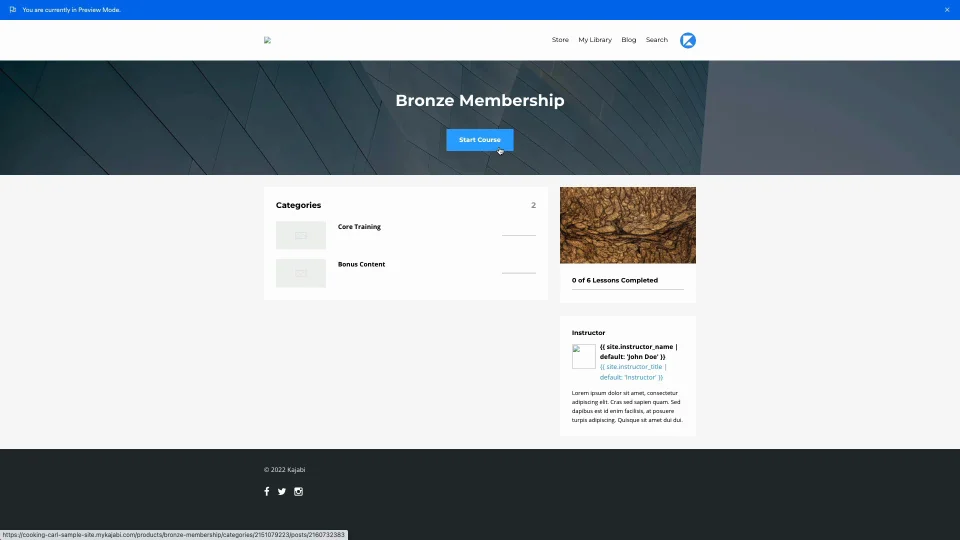Screen dimensions: 960x540
Task: Click the Facebook icon in footer
Action: [267, 491]
